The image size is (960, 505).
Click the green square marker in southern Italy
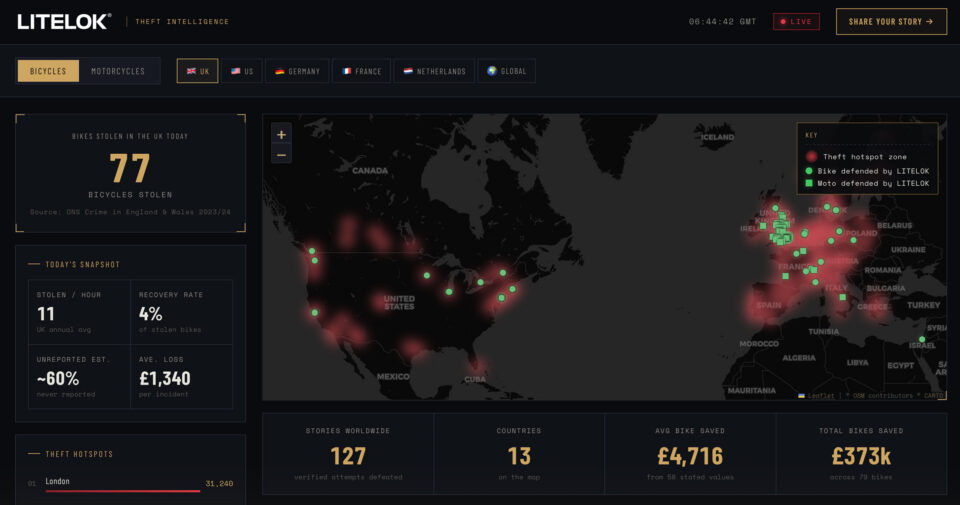842,297
